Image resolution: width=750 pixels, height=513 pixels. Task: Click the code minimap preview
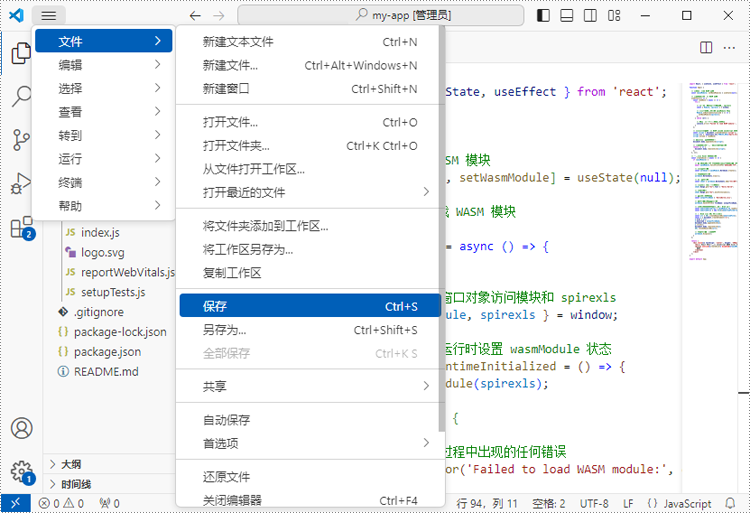click(715, 172)
